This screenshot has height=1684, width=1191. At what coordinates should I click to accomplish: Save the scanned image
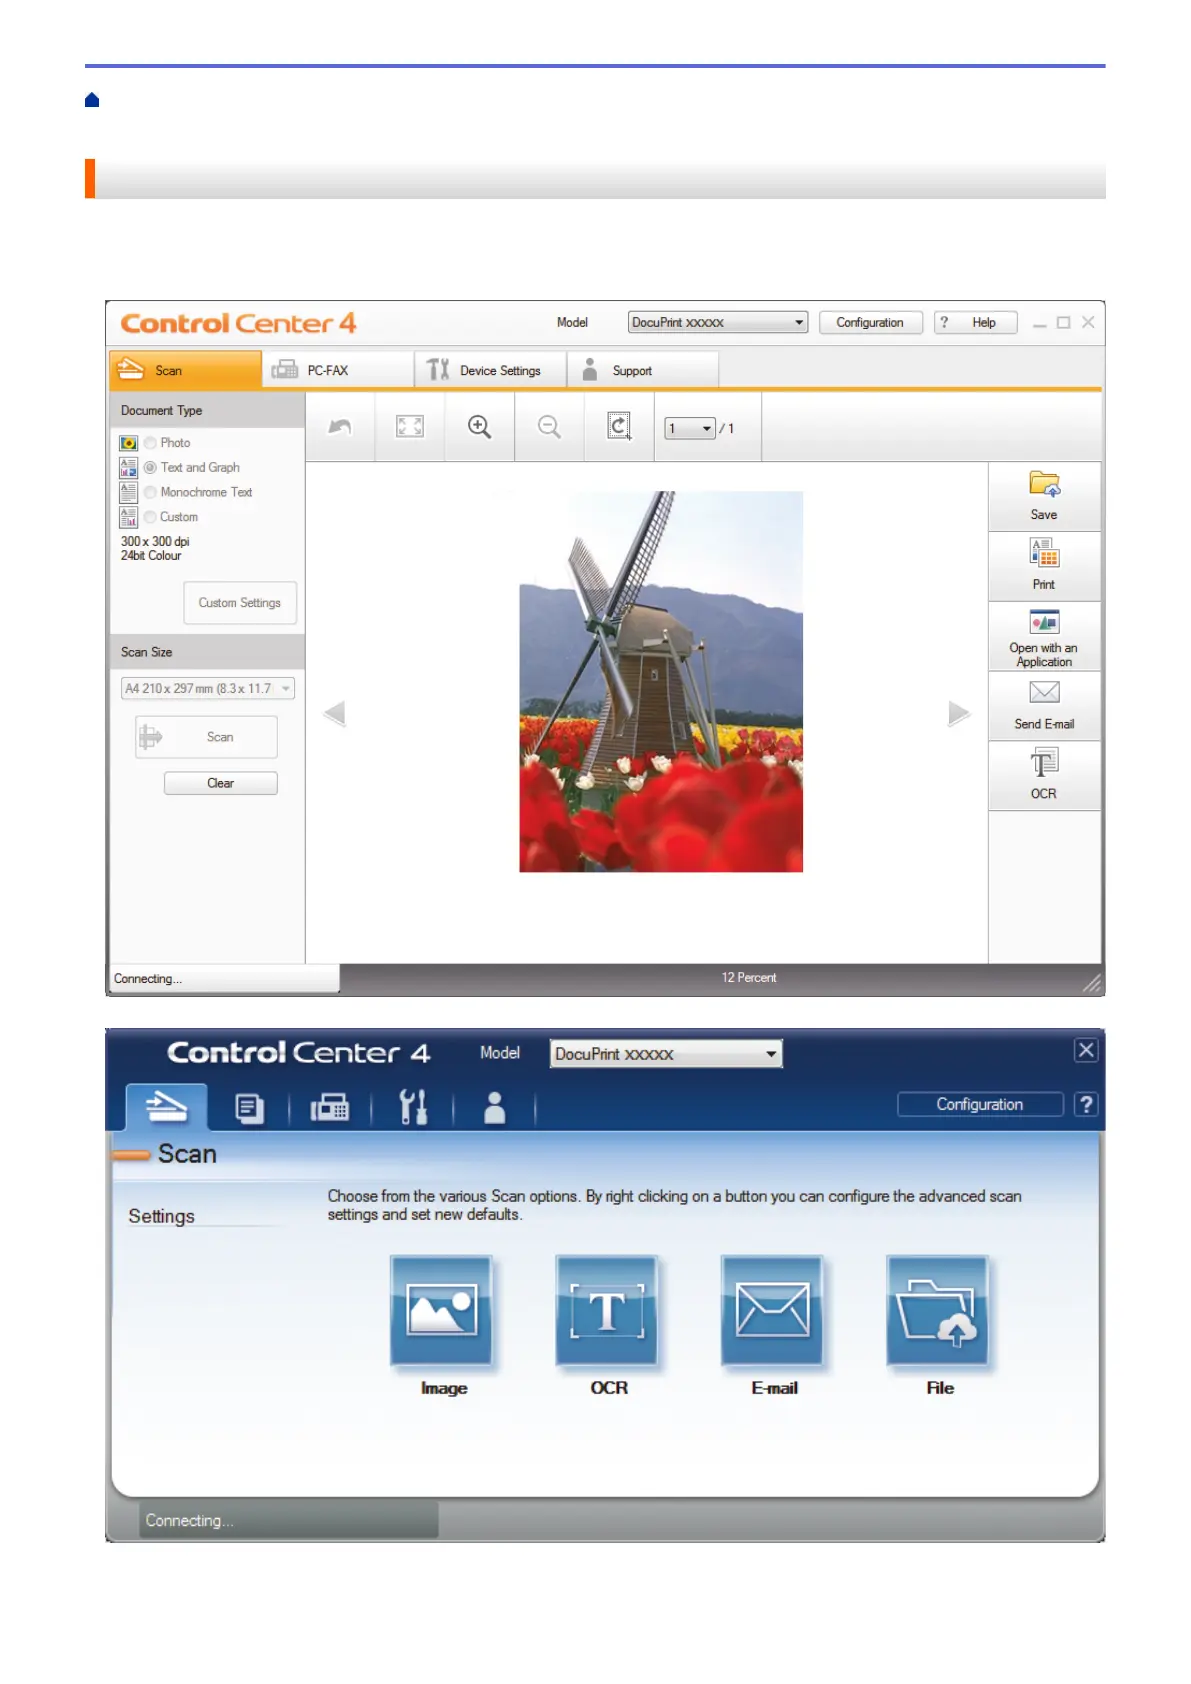click(x=1044, y=496)
